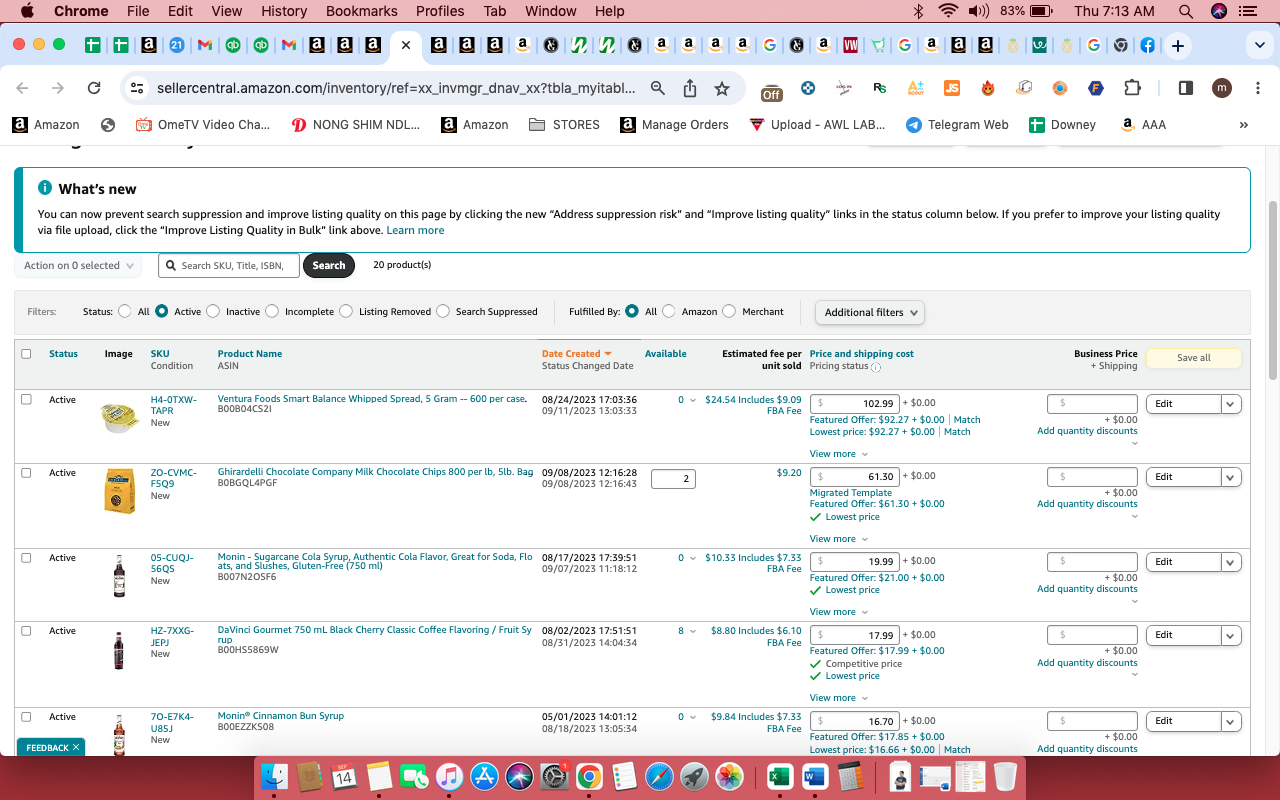1280x800 pixels.
Task: Select Fulfilled By Merchant radio button
Action: (x=729, y=311)
